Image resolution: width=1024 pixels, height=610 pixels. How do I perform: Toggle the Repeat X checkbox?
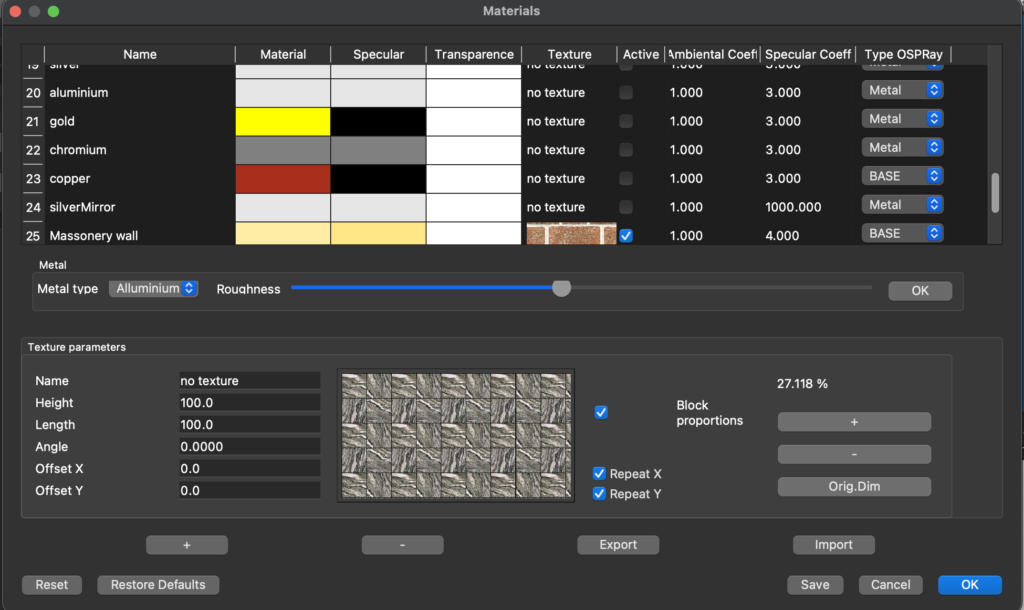600,474
